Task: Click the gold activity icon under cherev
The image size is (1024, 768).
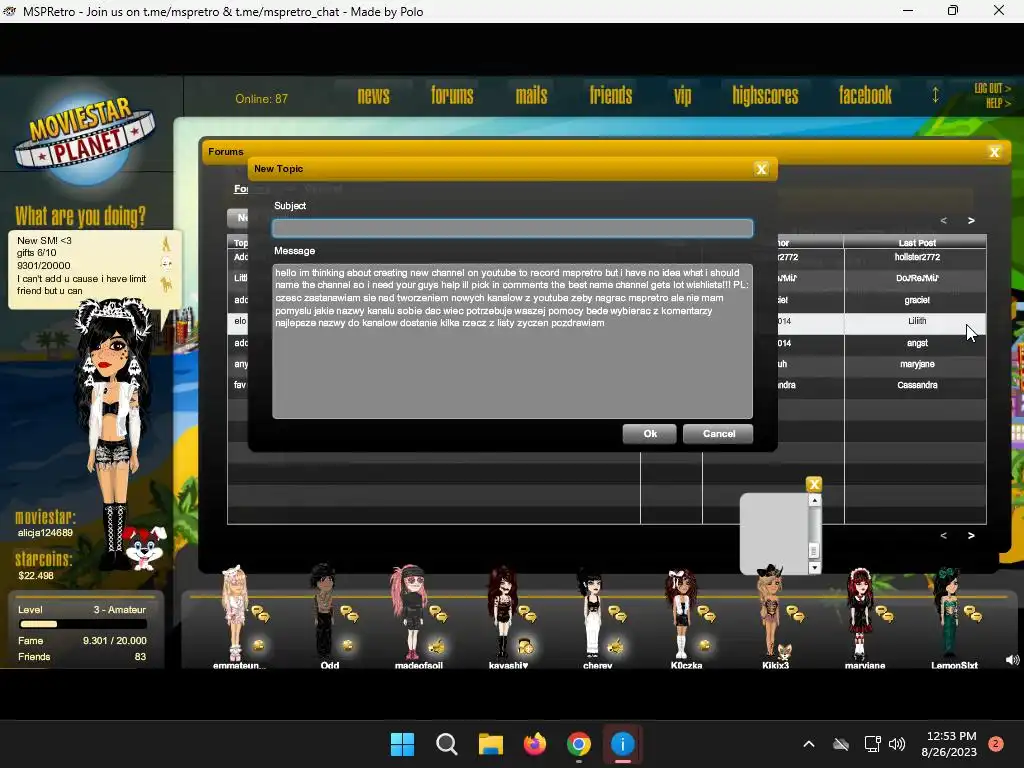Action: point(615,647)
